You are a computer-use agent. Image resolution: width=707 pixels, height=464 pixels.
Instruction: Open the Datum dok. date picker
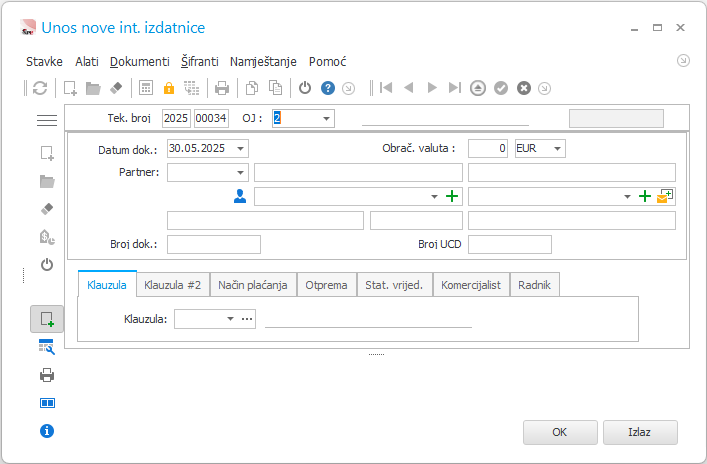[x=240, y=148]
